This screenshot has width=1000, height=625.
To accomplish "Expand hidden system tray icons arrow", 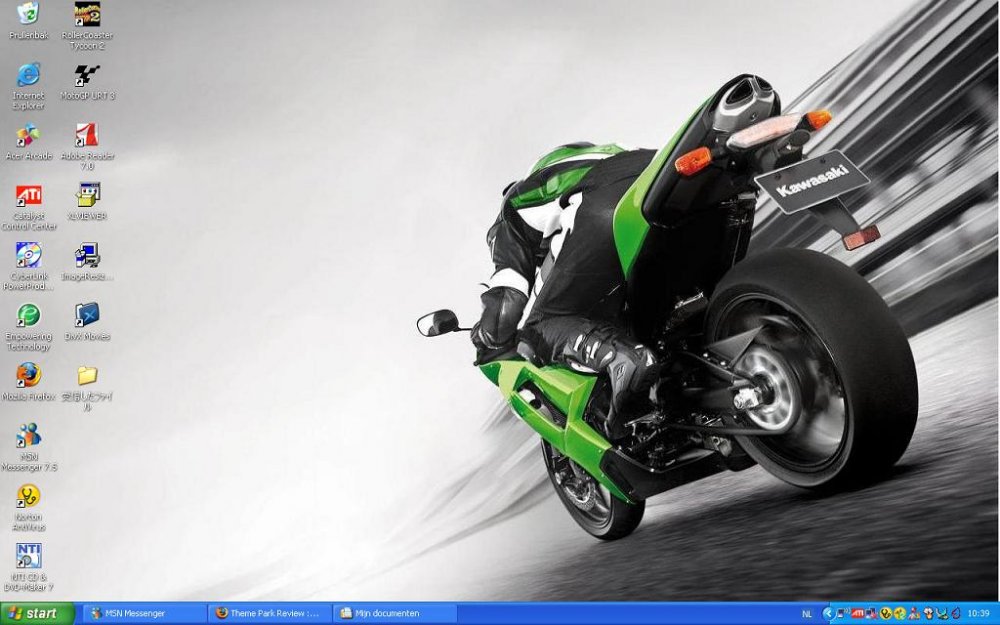I will click(x=827, y=613).
